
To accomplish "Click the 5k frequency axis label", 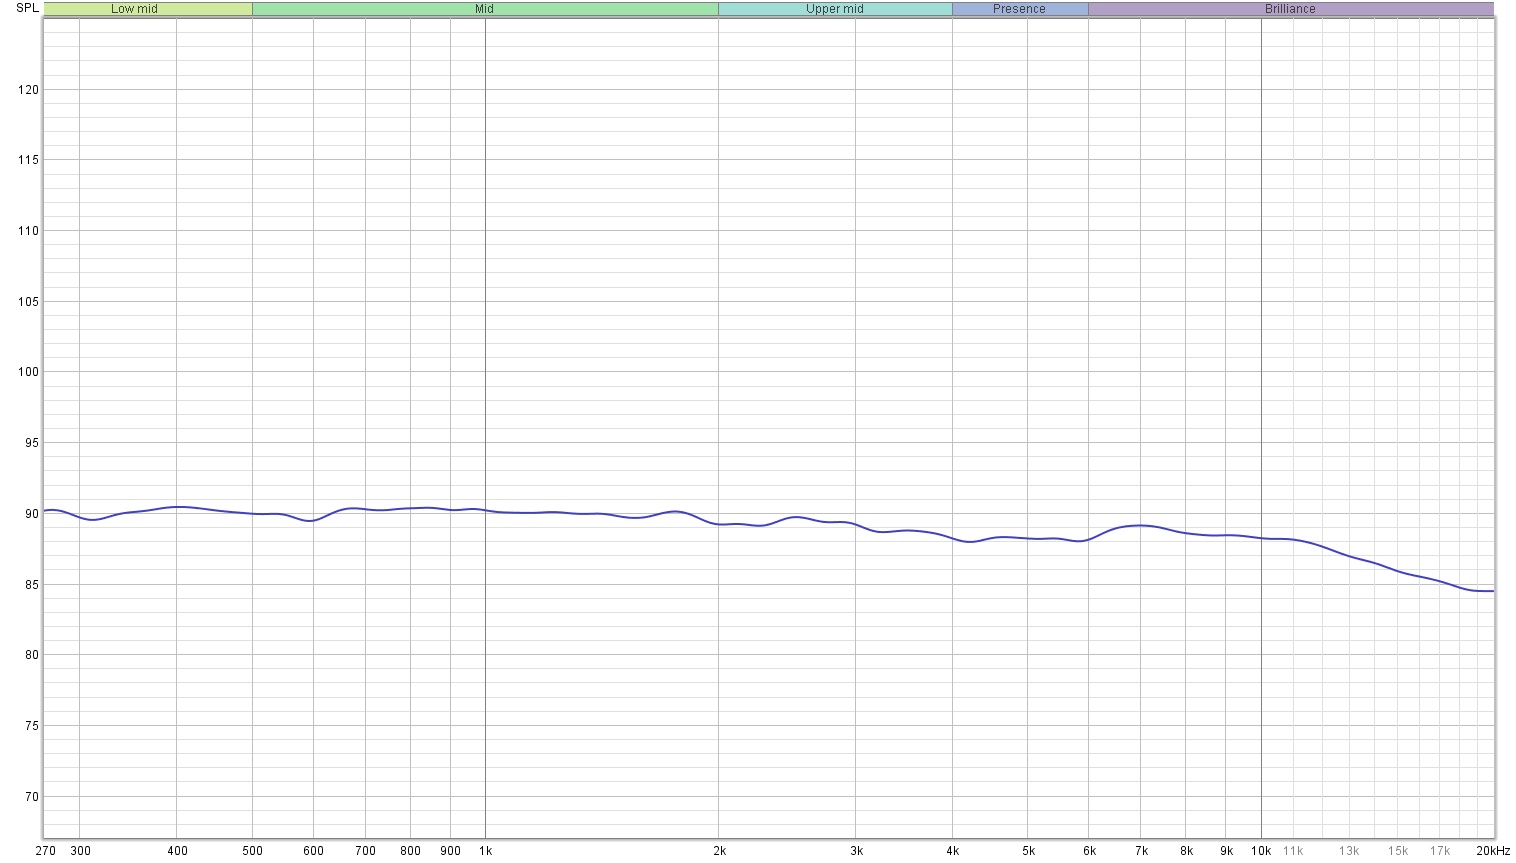I will tap(1028, 851).
